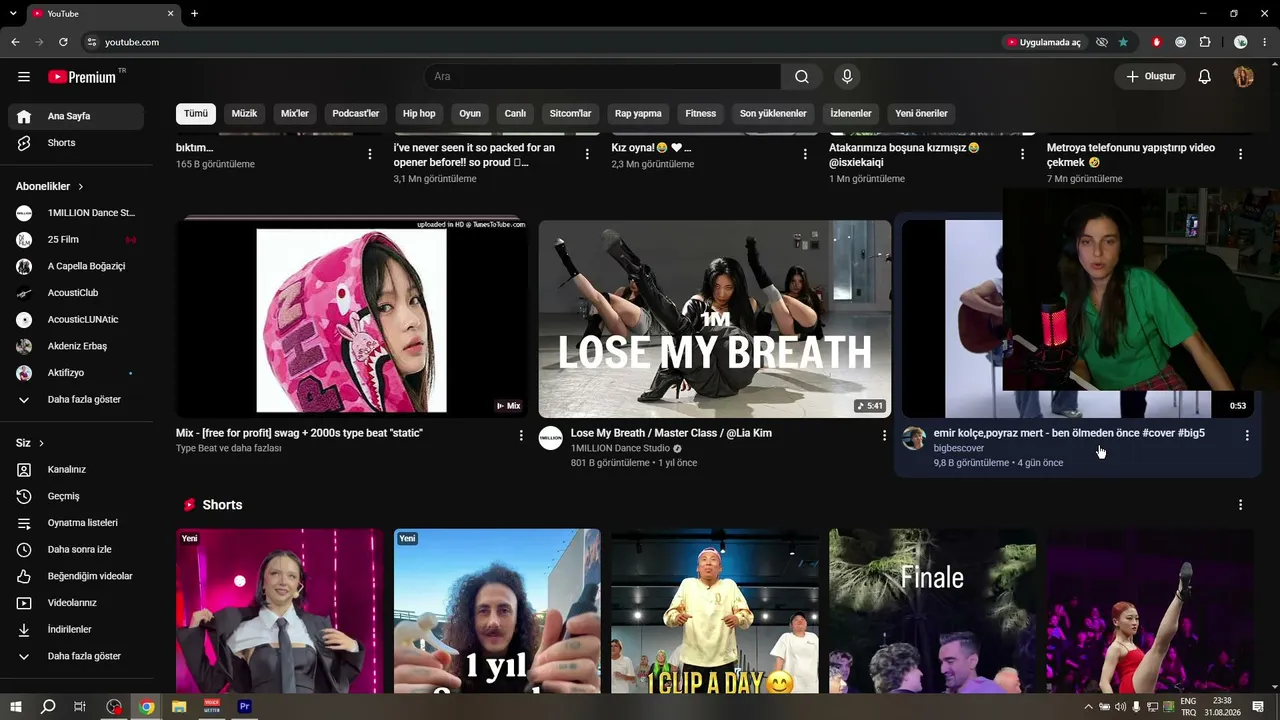The width and height of the screenshot is (1280, 720).
Task: Filter by Yeni öneriler
Action: 921,114
